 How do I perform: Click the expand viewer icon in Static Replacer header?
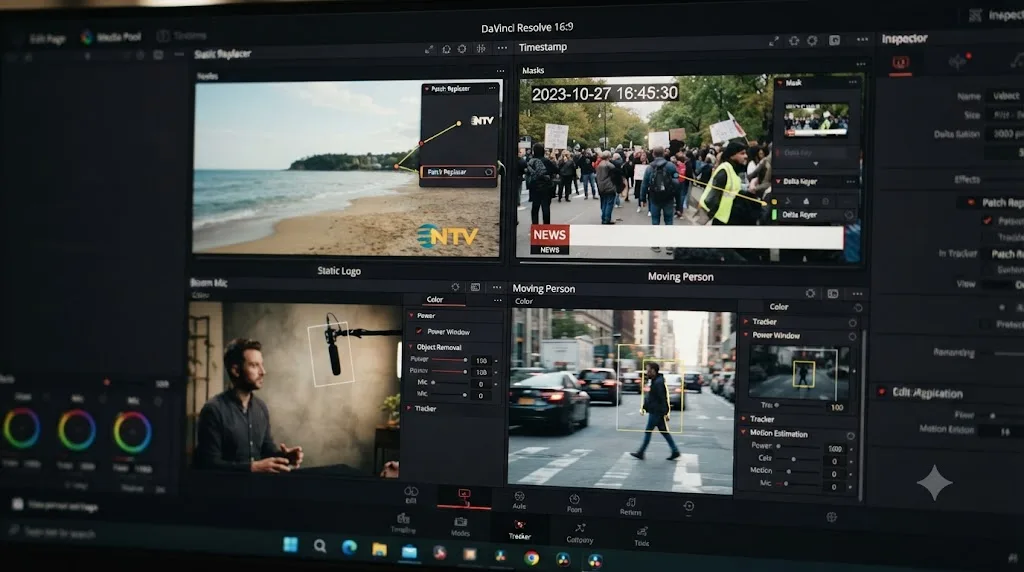point(429,49)
